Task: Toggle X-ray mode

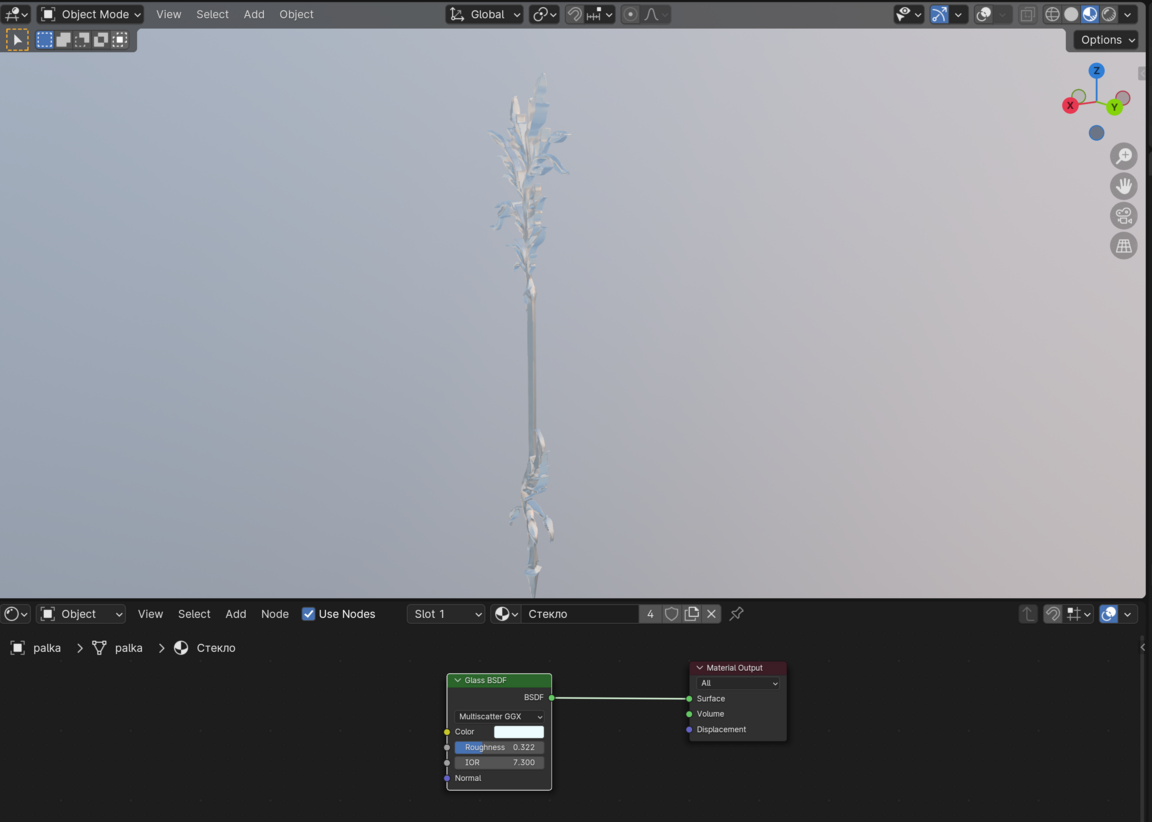Action: [x=1027, y=14]
